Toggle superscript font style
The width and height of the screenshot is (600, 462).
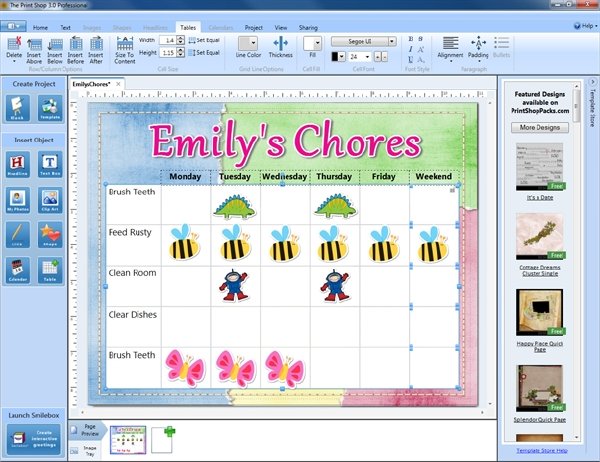[x=421, y=49]
